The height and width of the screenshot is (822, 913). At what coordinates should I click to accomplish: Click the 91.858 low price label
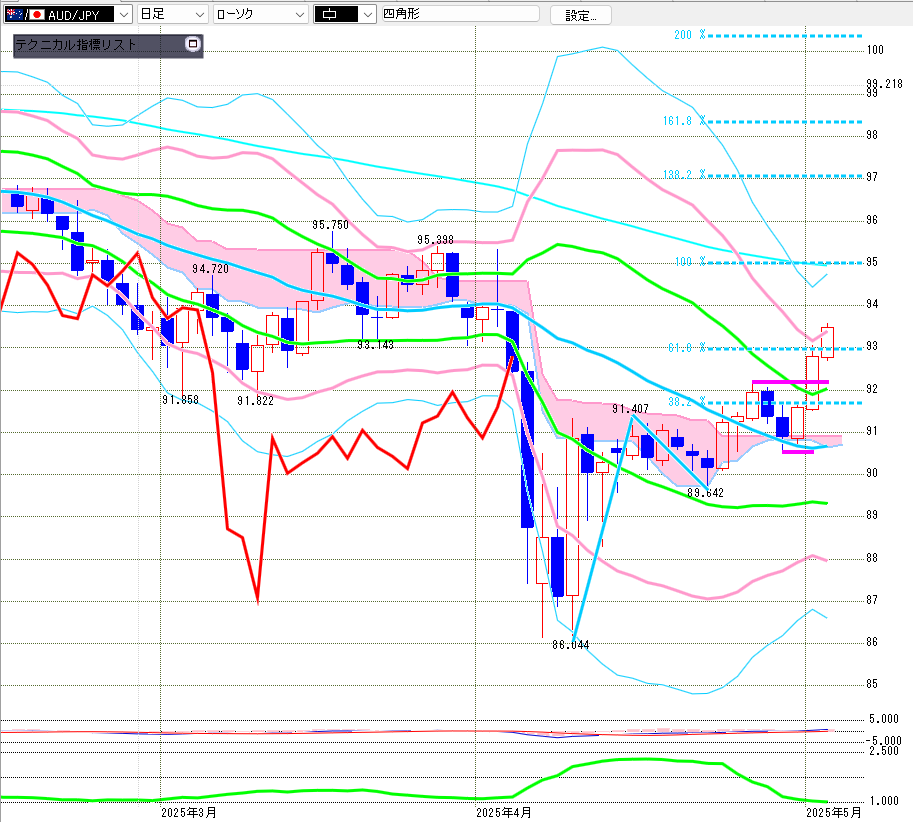[181, 400]
